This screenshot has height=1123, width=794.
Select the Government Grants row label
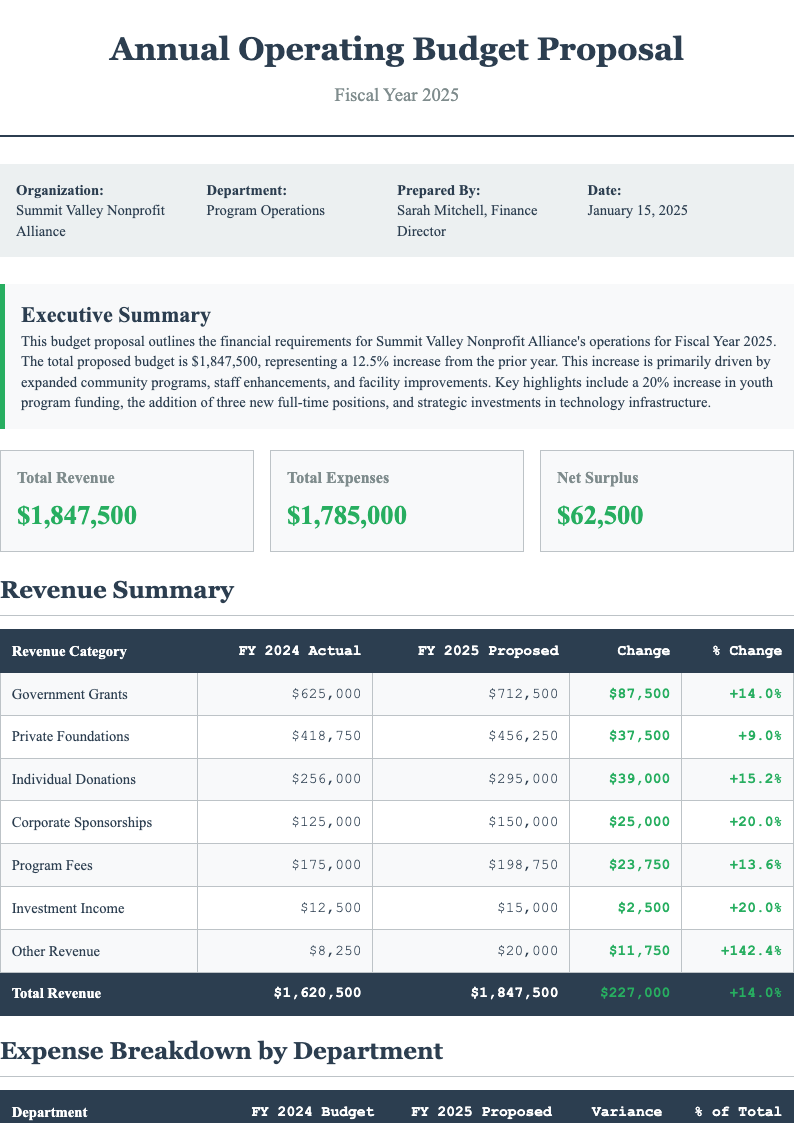point(69,694)
